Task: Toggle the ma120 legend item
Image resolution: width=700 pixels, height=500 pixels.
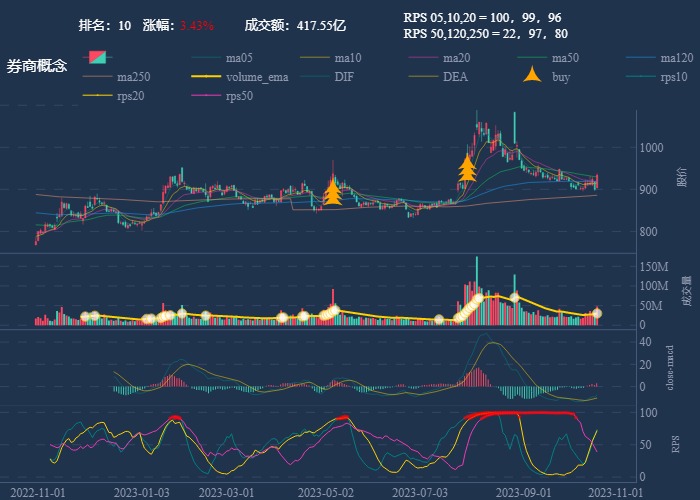Action: pos(676,58)
